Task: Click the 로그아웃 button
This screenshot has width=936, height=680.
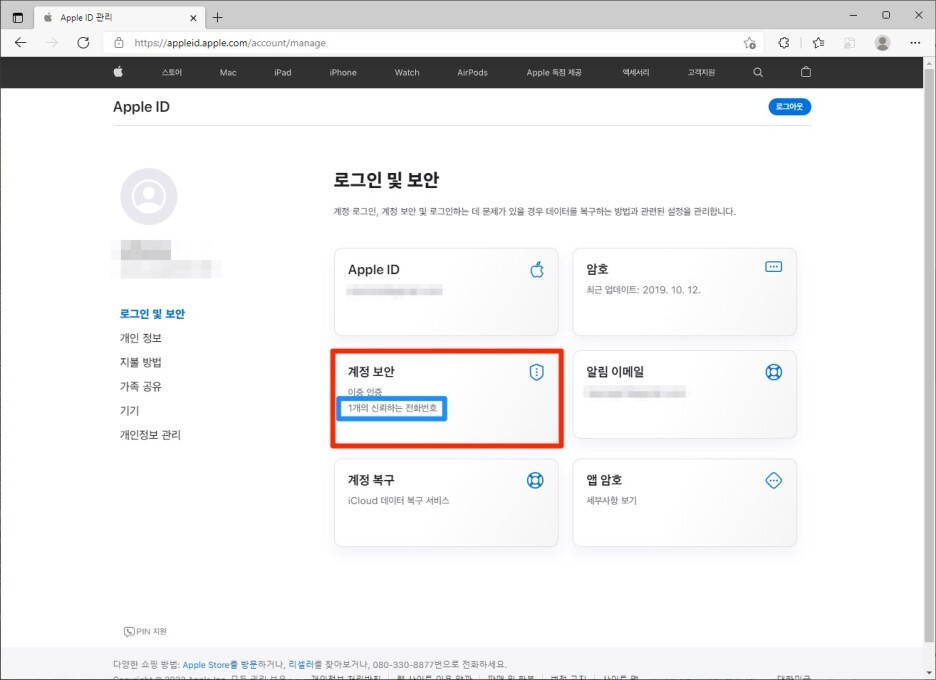Action: [x=789, y=107]
